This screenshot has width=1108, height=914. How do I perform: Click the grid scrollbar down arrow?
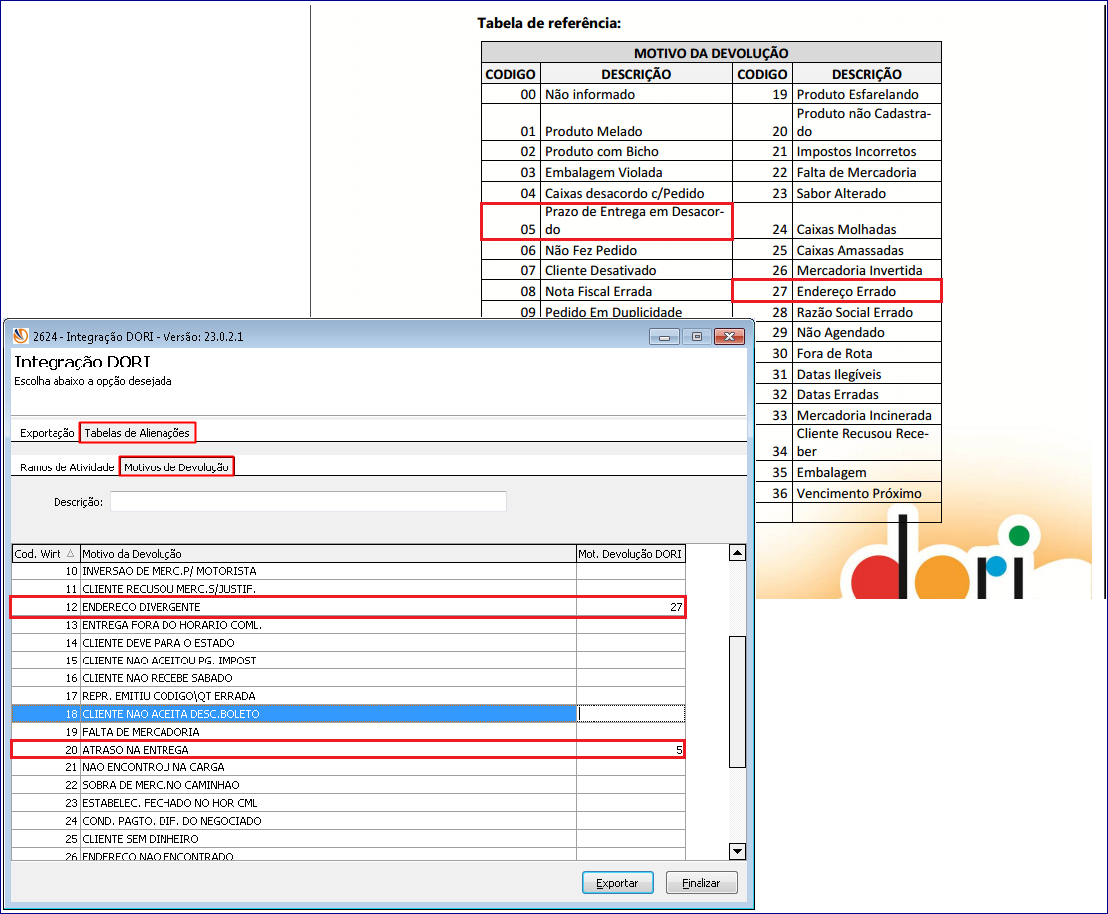click(x=737, y=851)
